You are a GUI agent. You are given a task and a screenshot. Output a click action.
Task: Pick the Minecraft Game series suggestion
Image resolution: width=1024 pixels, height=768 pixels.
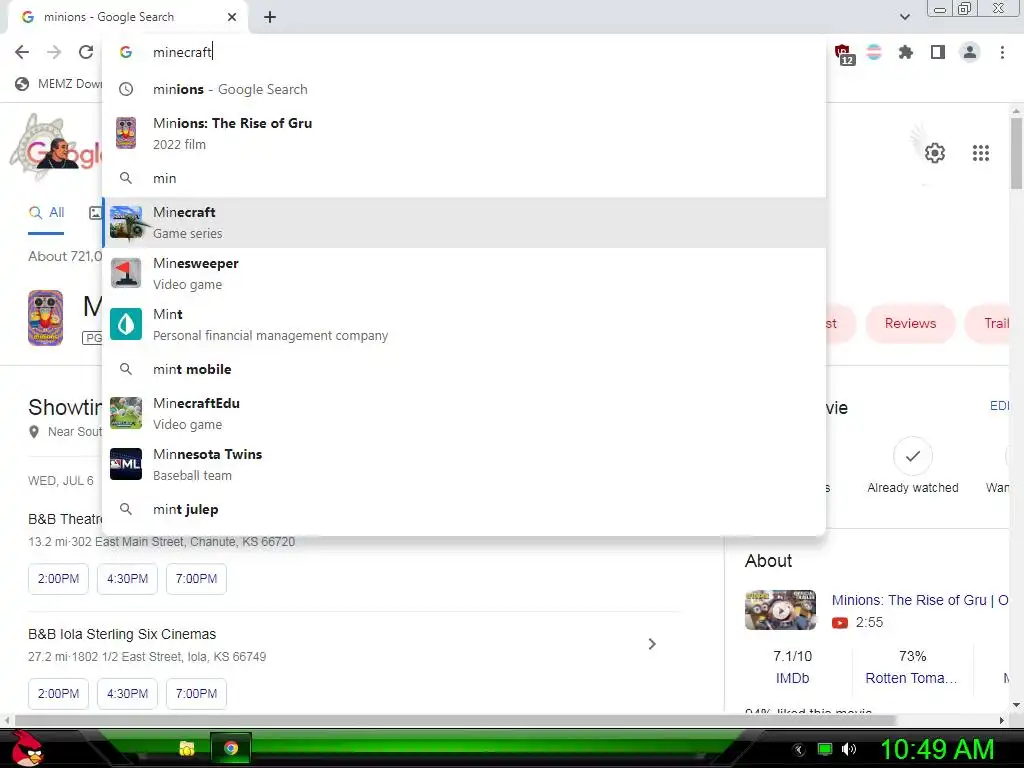pos(464,223)
